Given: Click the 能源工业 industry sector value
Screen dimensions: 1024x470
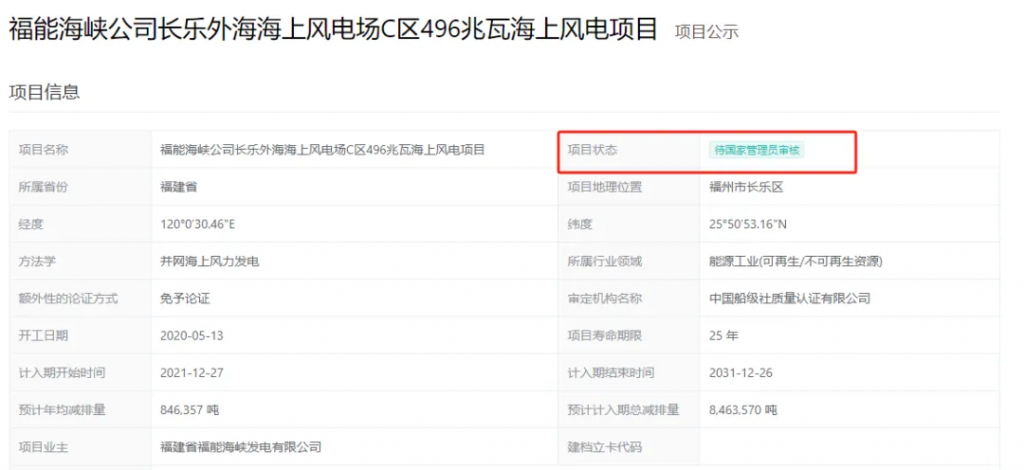Looking at the screenshot, I should [x=795, y=261].
